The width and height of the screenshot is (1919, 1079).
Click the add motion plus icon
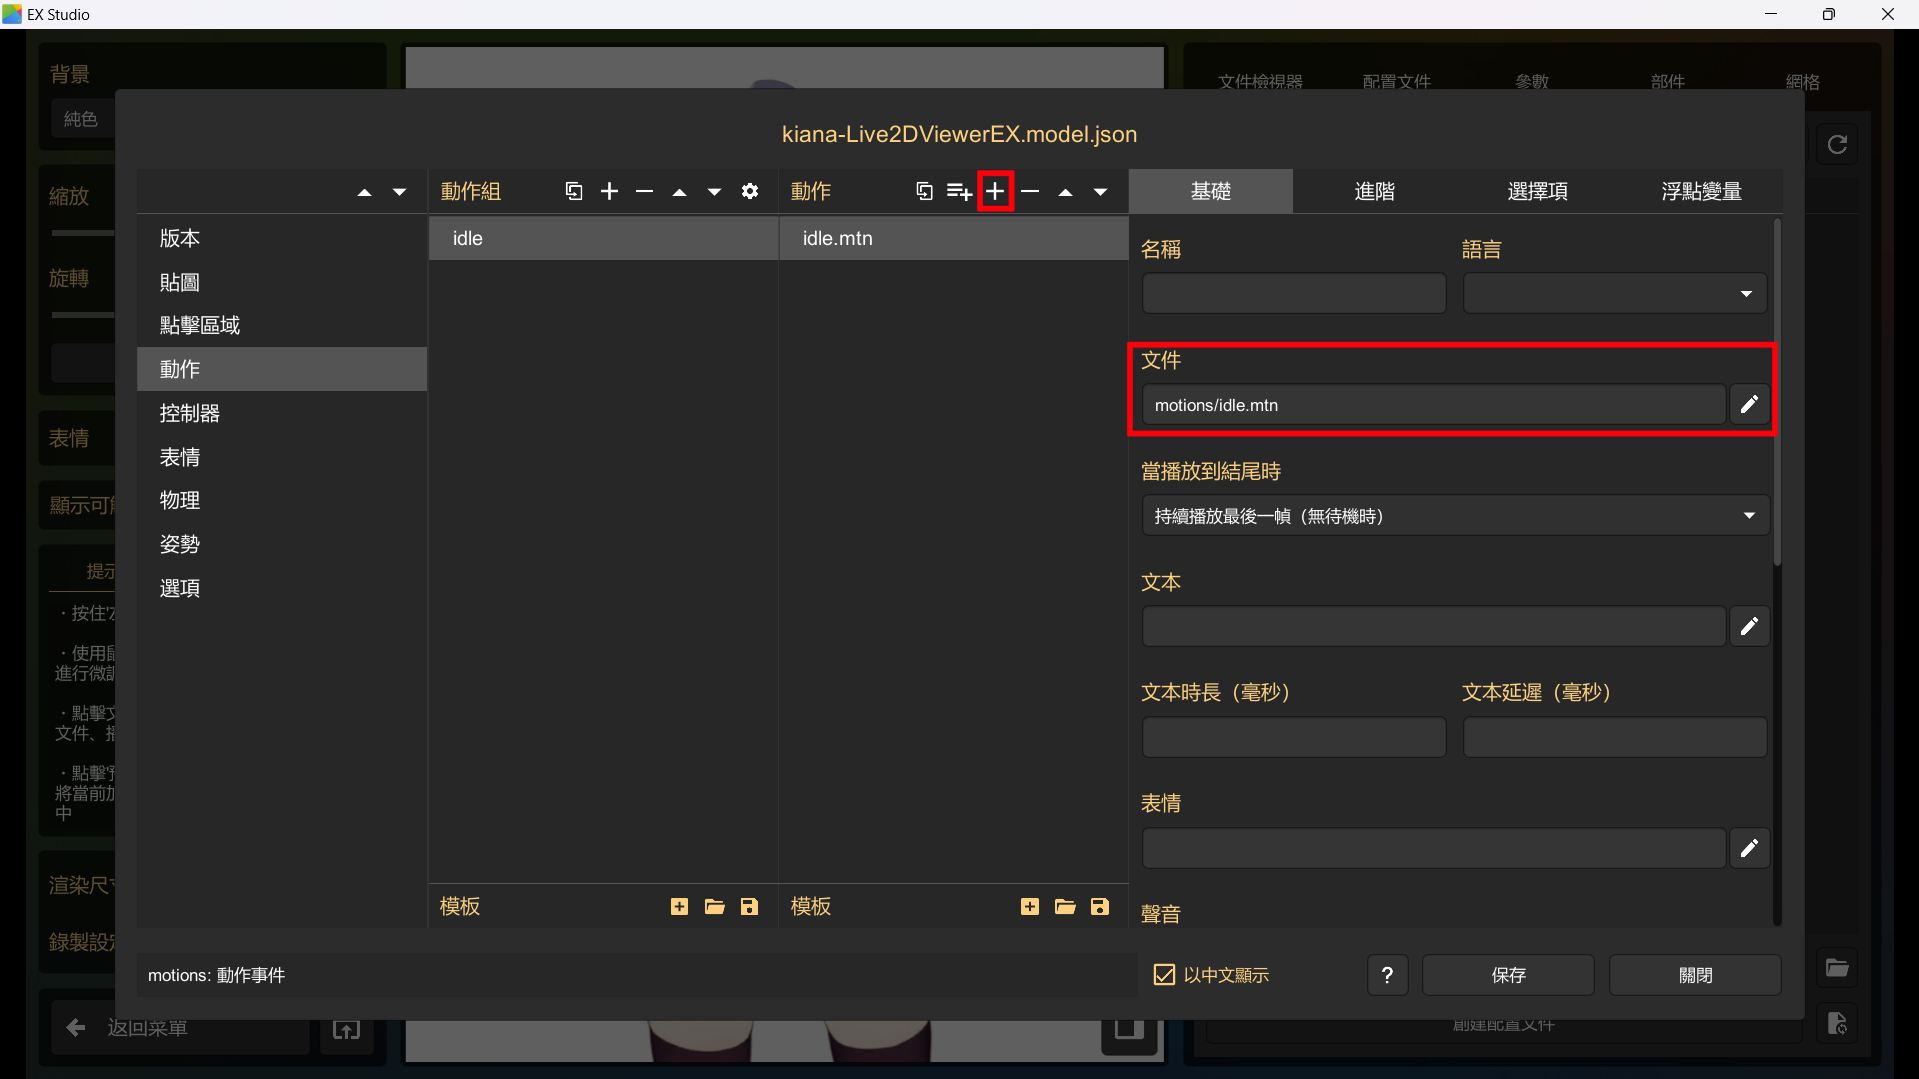click(995, 191)
